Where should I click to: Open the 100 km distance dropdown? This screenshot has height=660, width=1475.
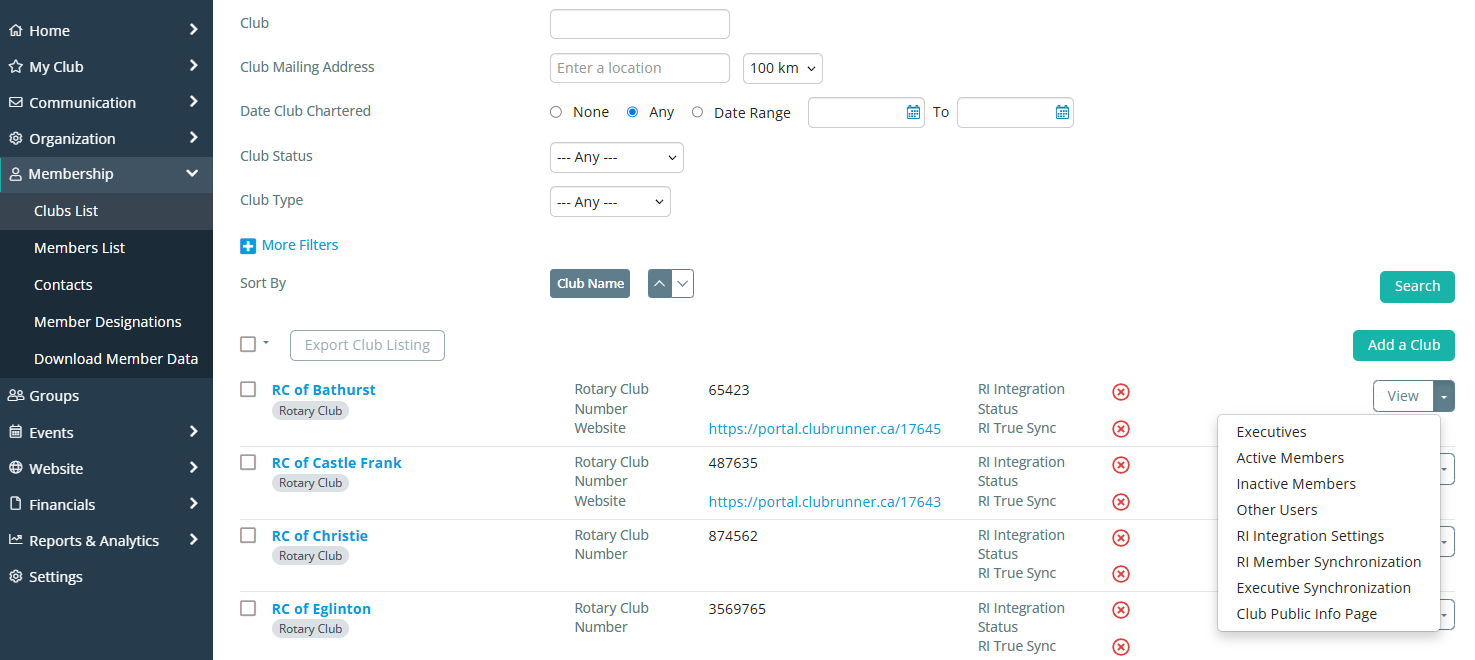coord(783,68)
